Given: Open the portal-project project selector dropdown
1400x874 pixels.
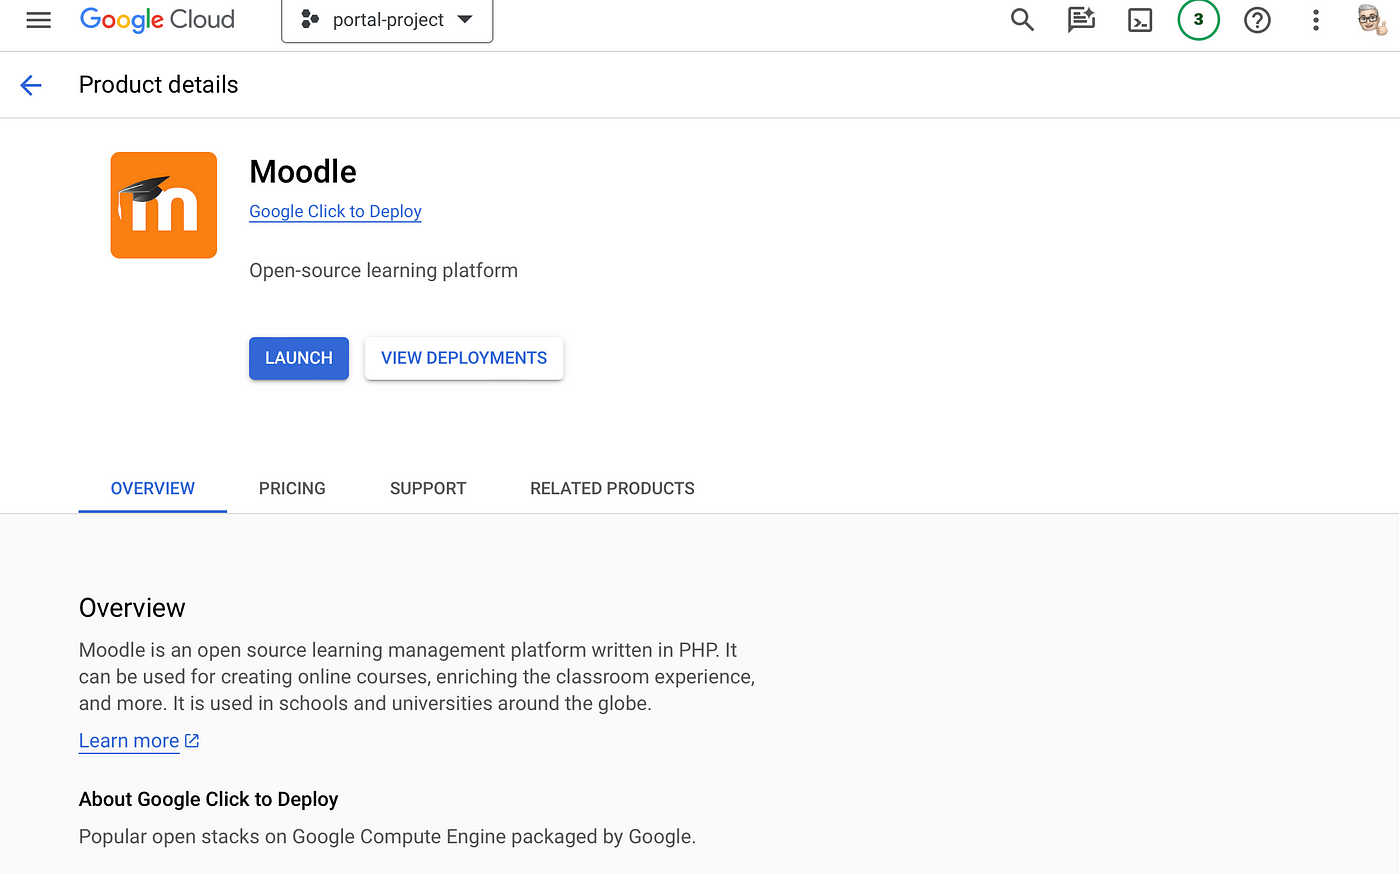Looking at the screenshot, I should (387, 20).
